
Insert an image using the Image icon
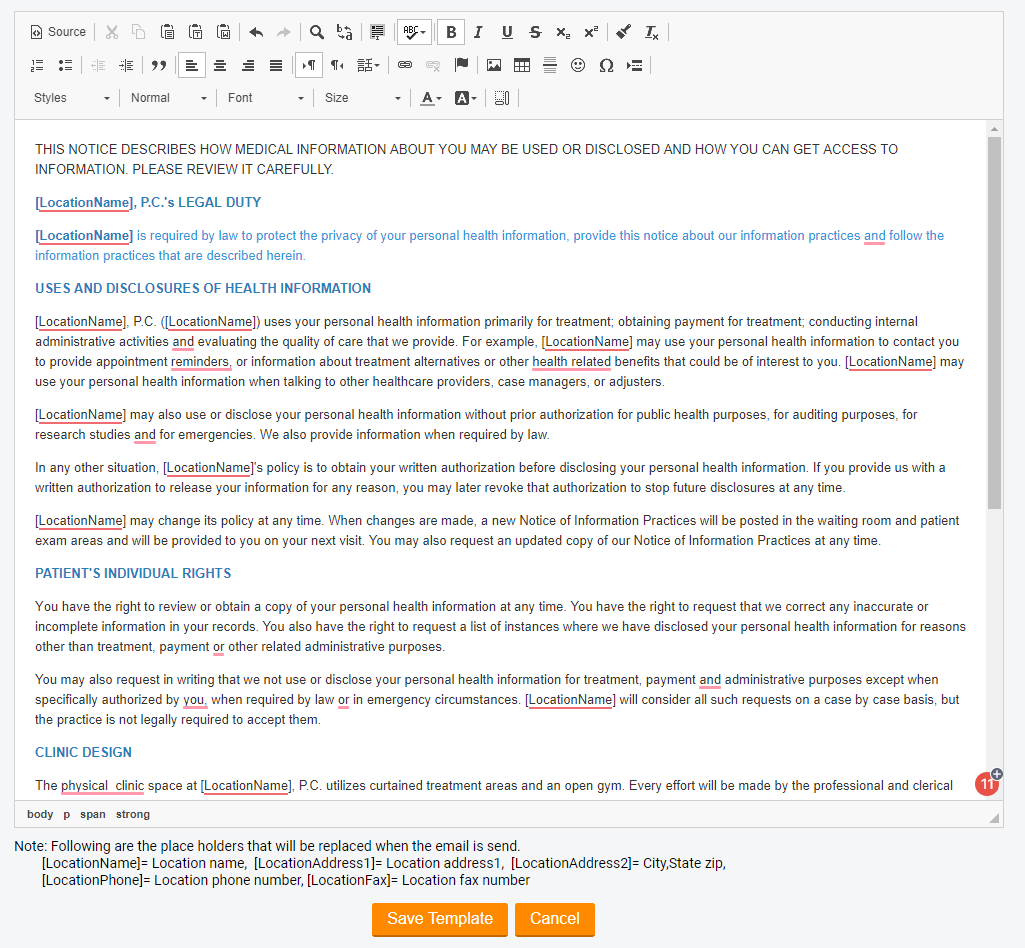coord(494,65)
